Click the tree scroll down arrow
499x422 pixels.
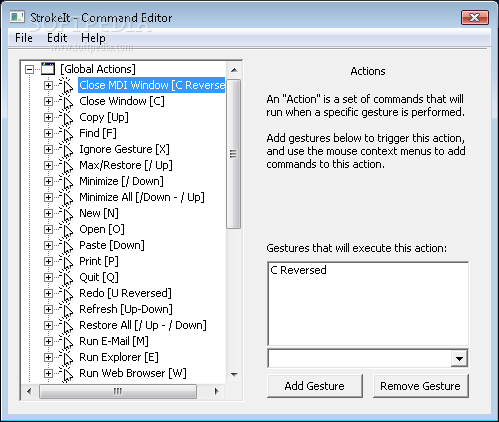[x=234, y=375]
